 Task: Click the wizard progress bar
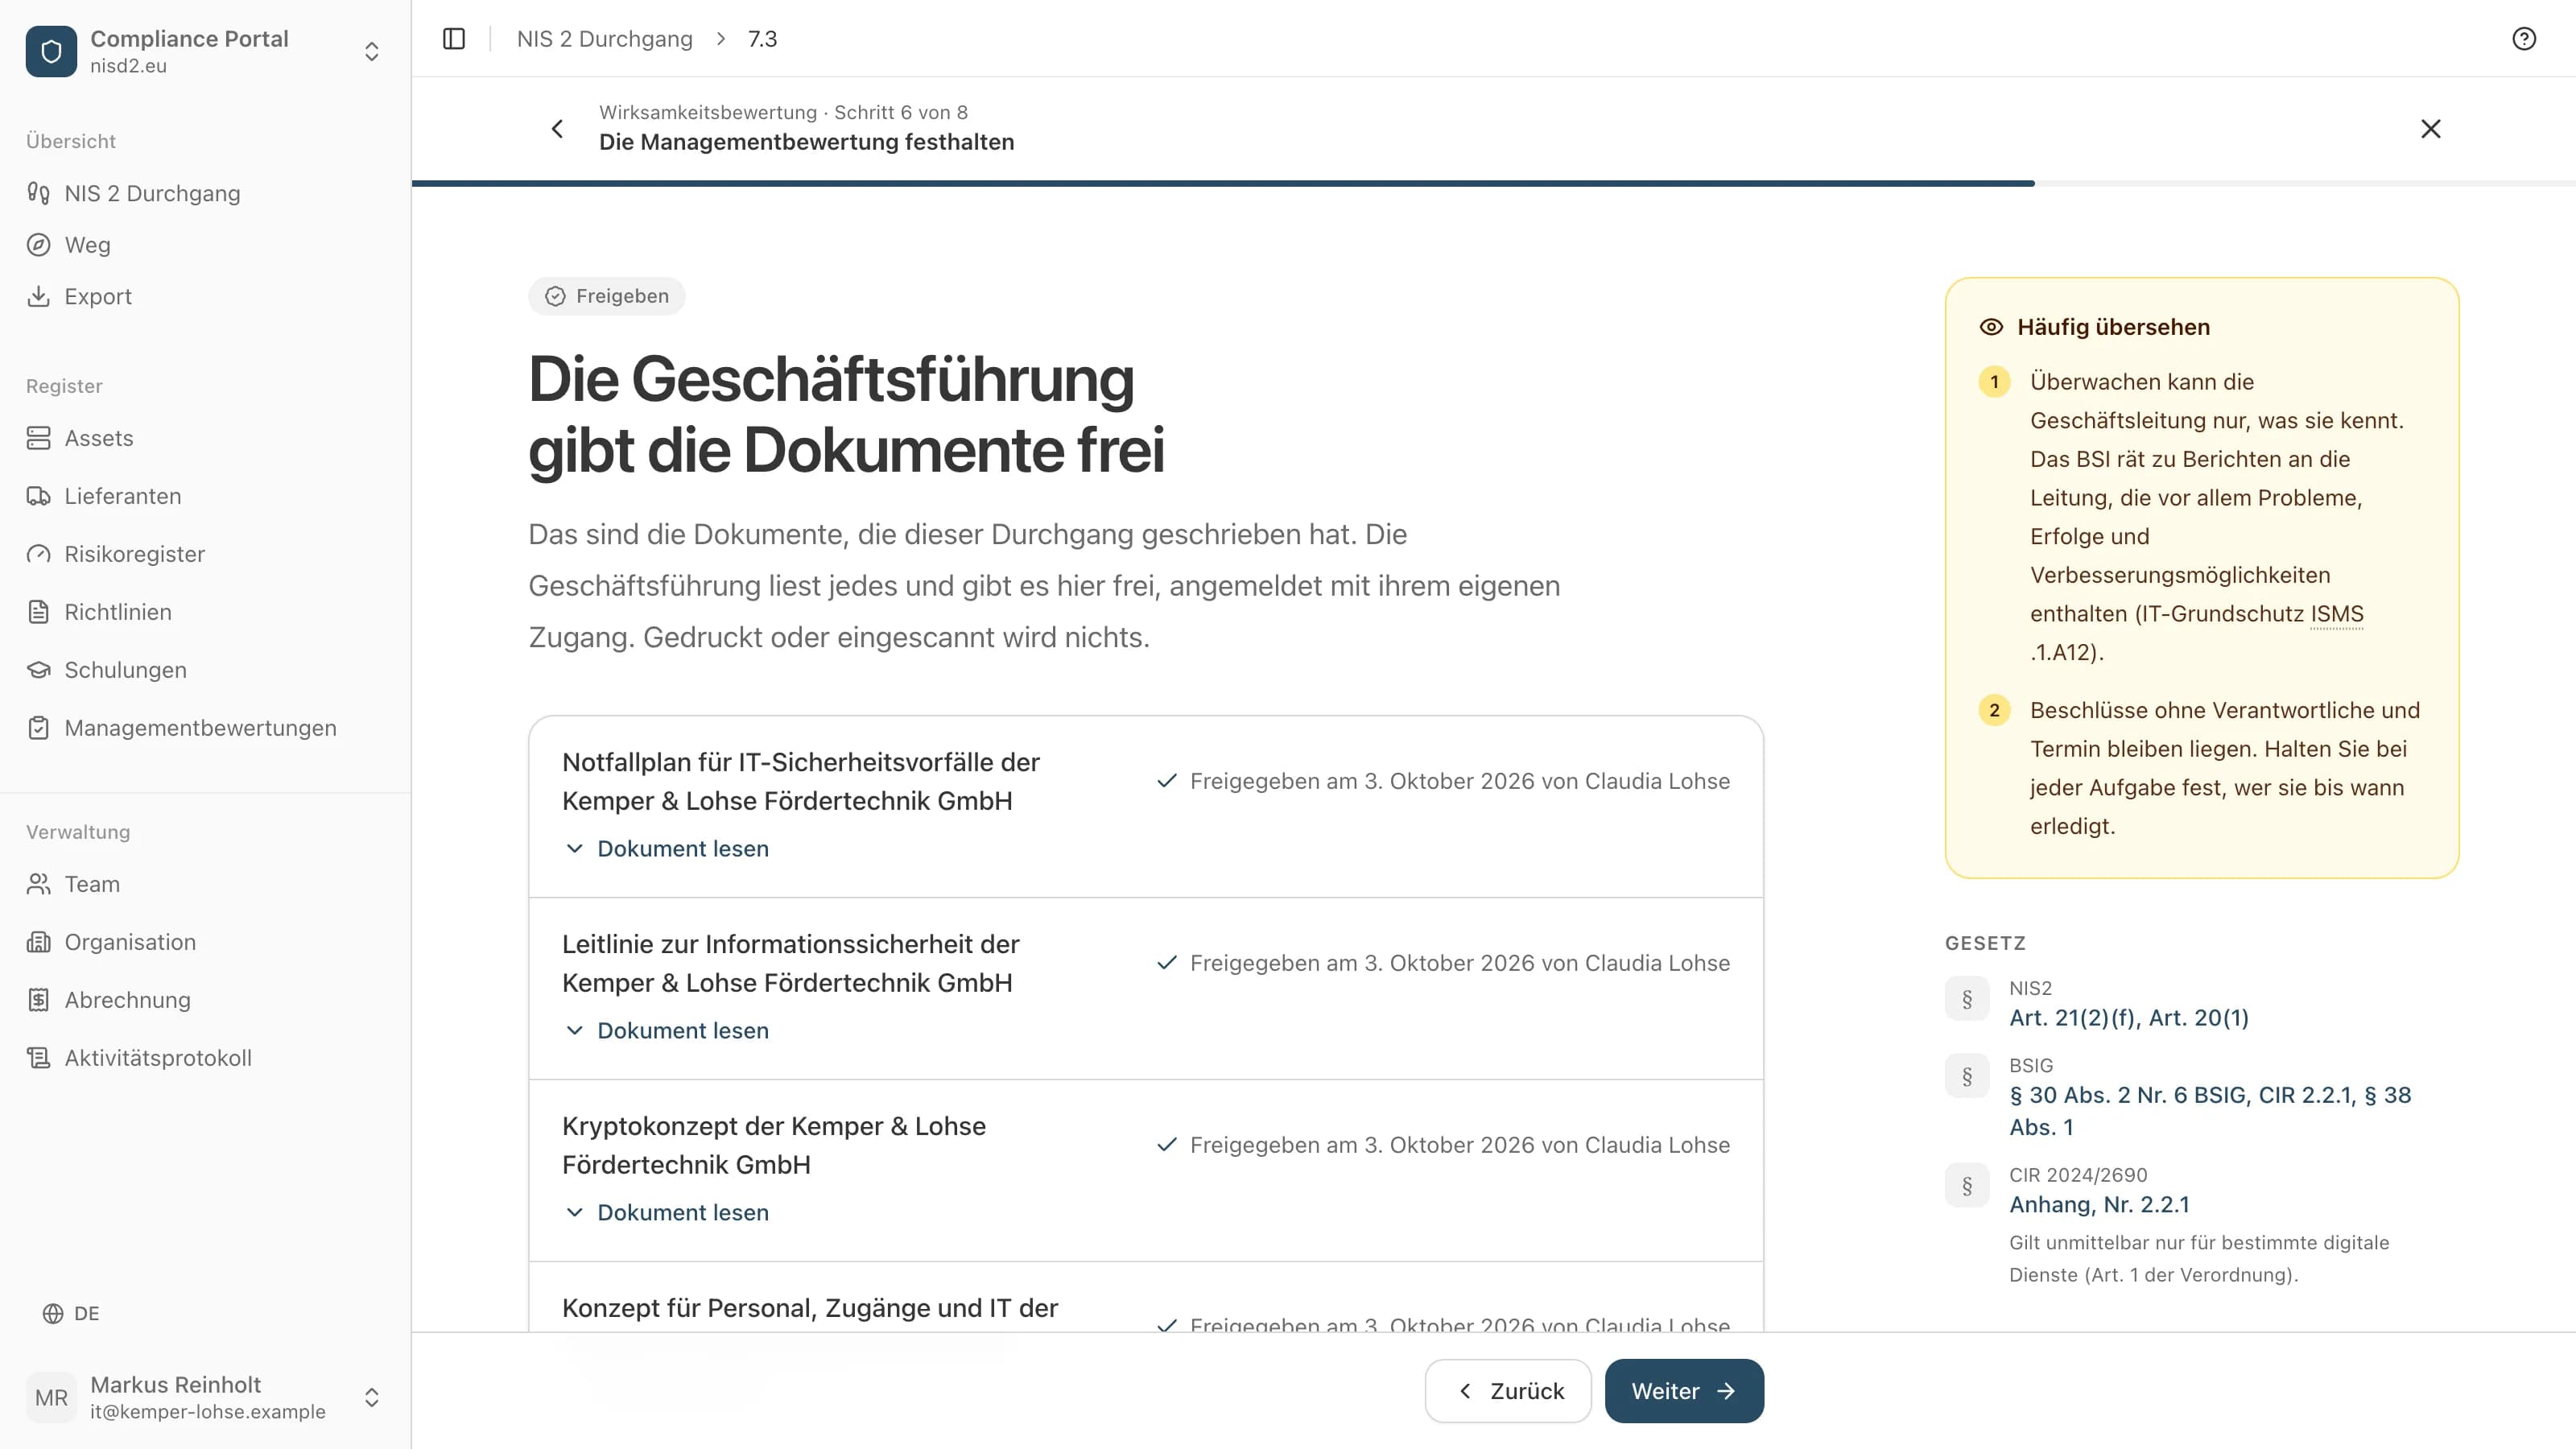coord(1494,183)
